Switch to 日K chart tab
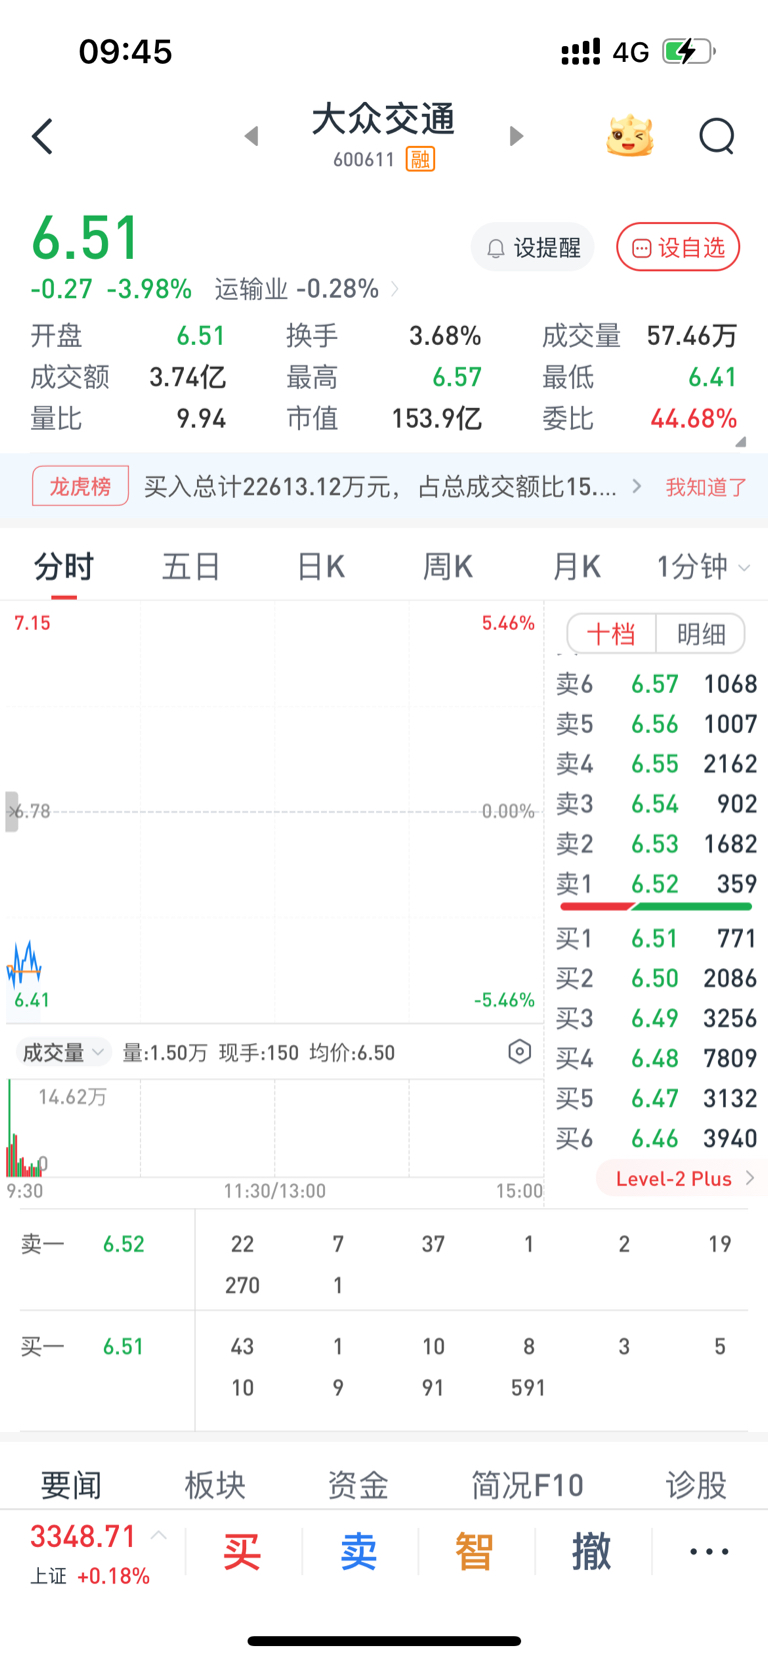Image resolution: width=768 pixels, height=1663 pixels. 321,567
